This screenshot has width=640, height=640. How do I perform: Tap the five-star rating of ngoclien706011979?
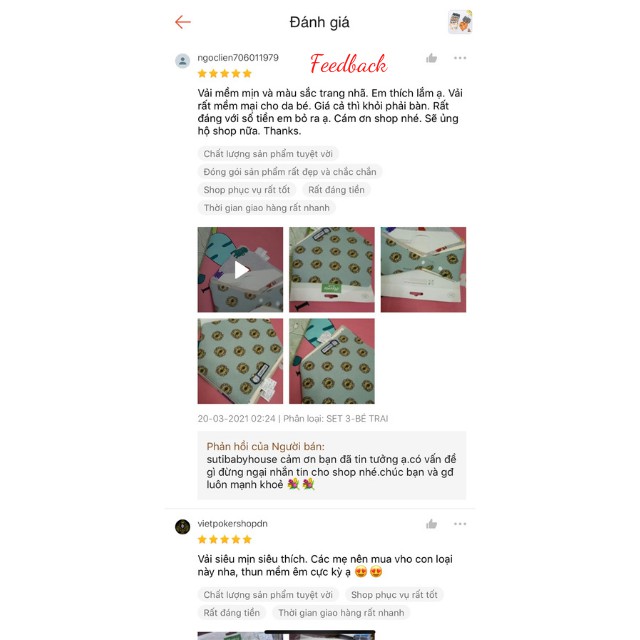224,73
